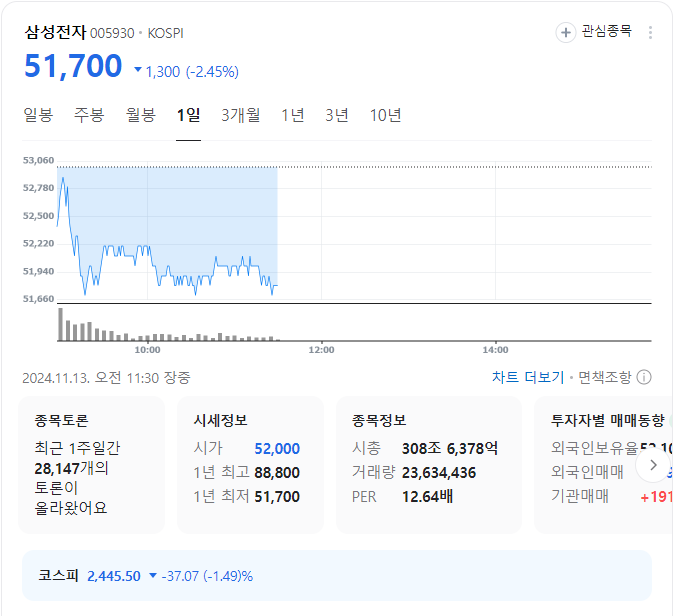Select the 3개월 chart tab

pyautogui.click(x=241, y=115)
